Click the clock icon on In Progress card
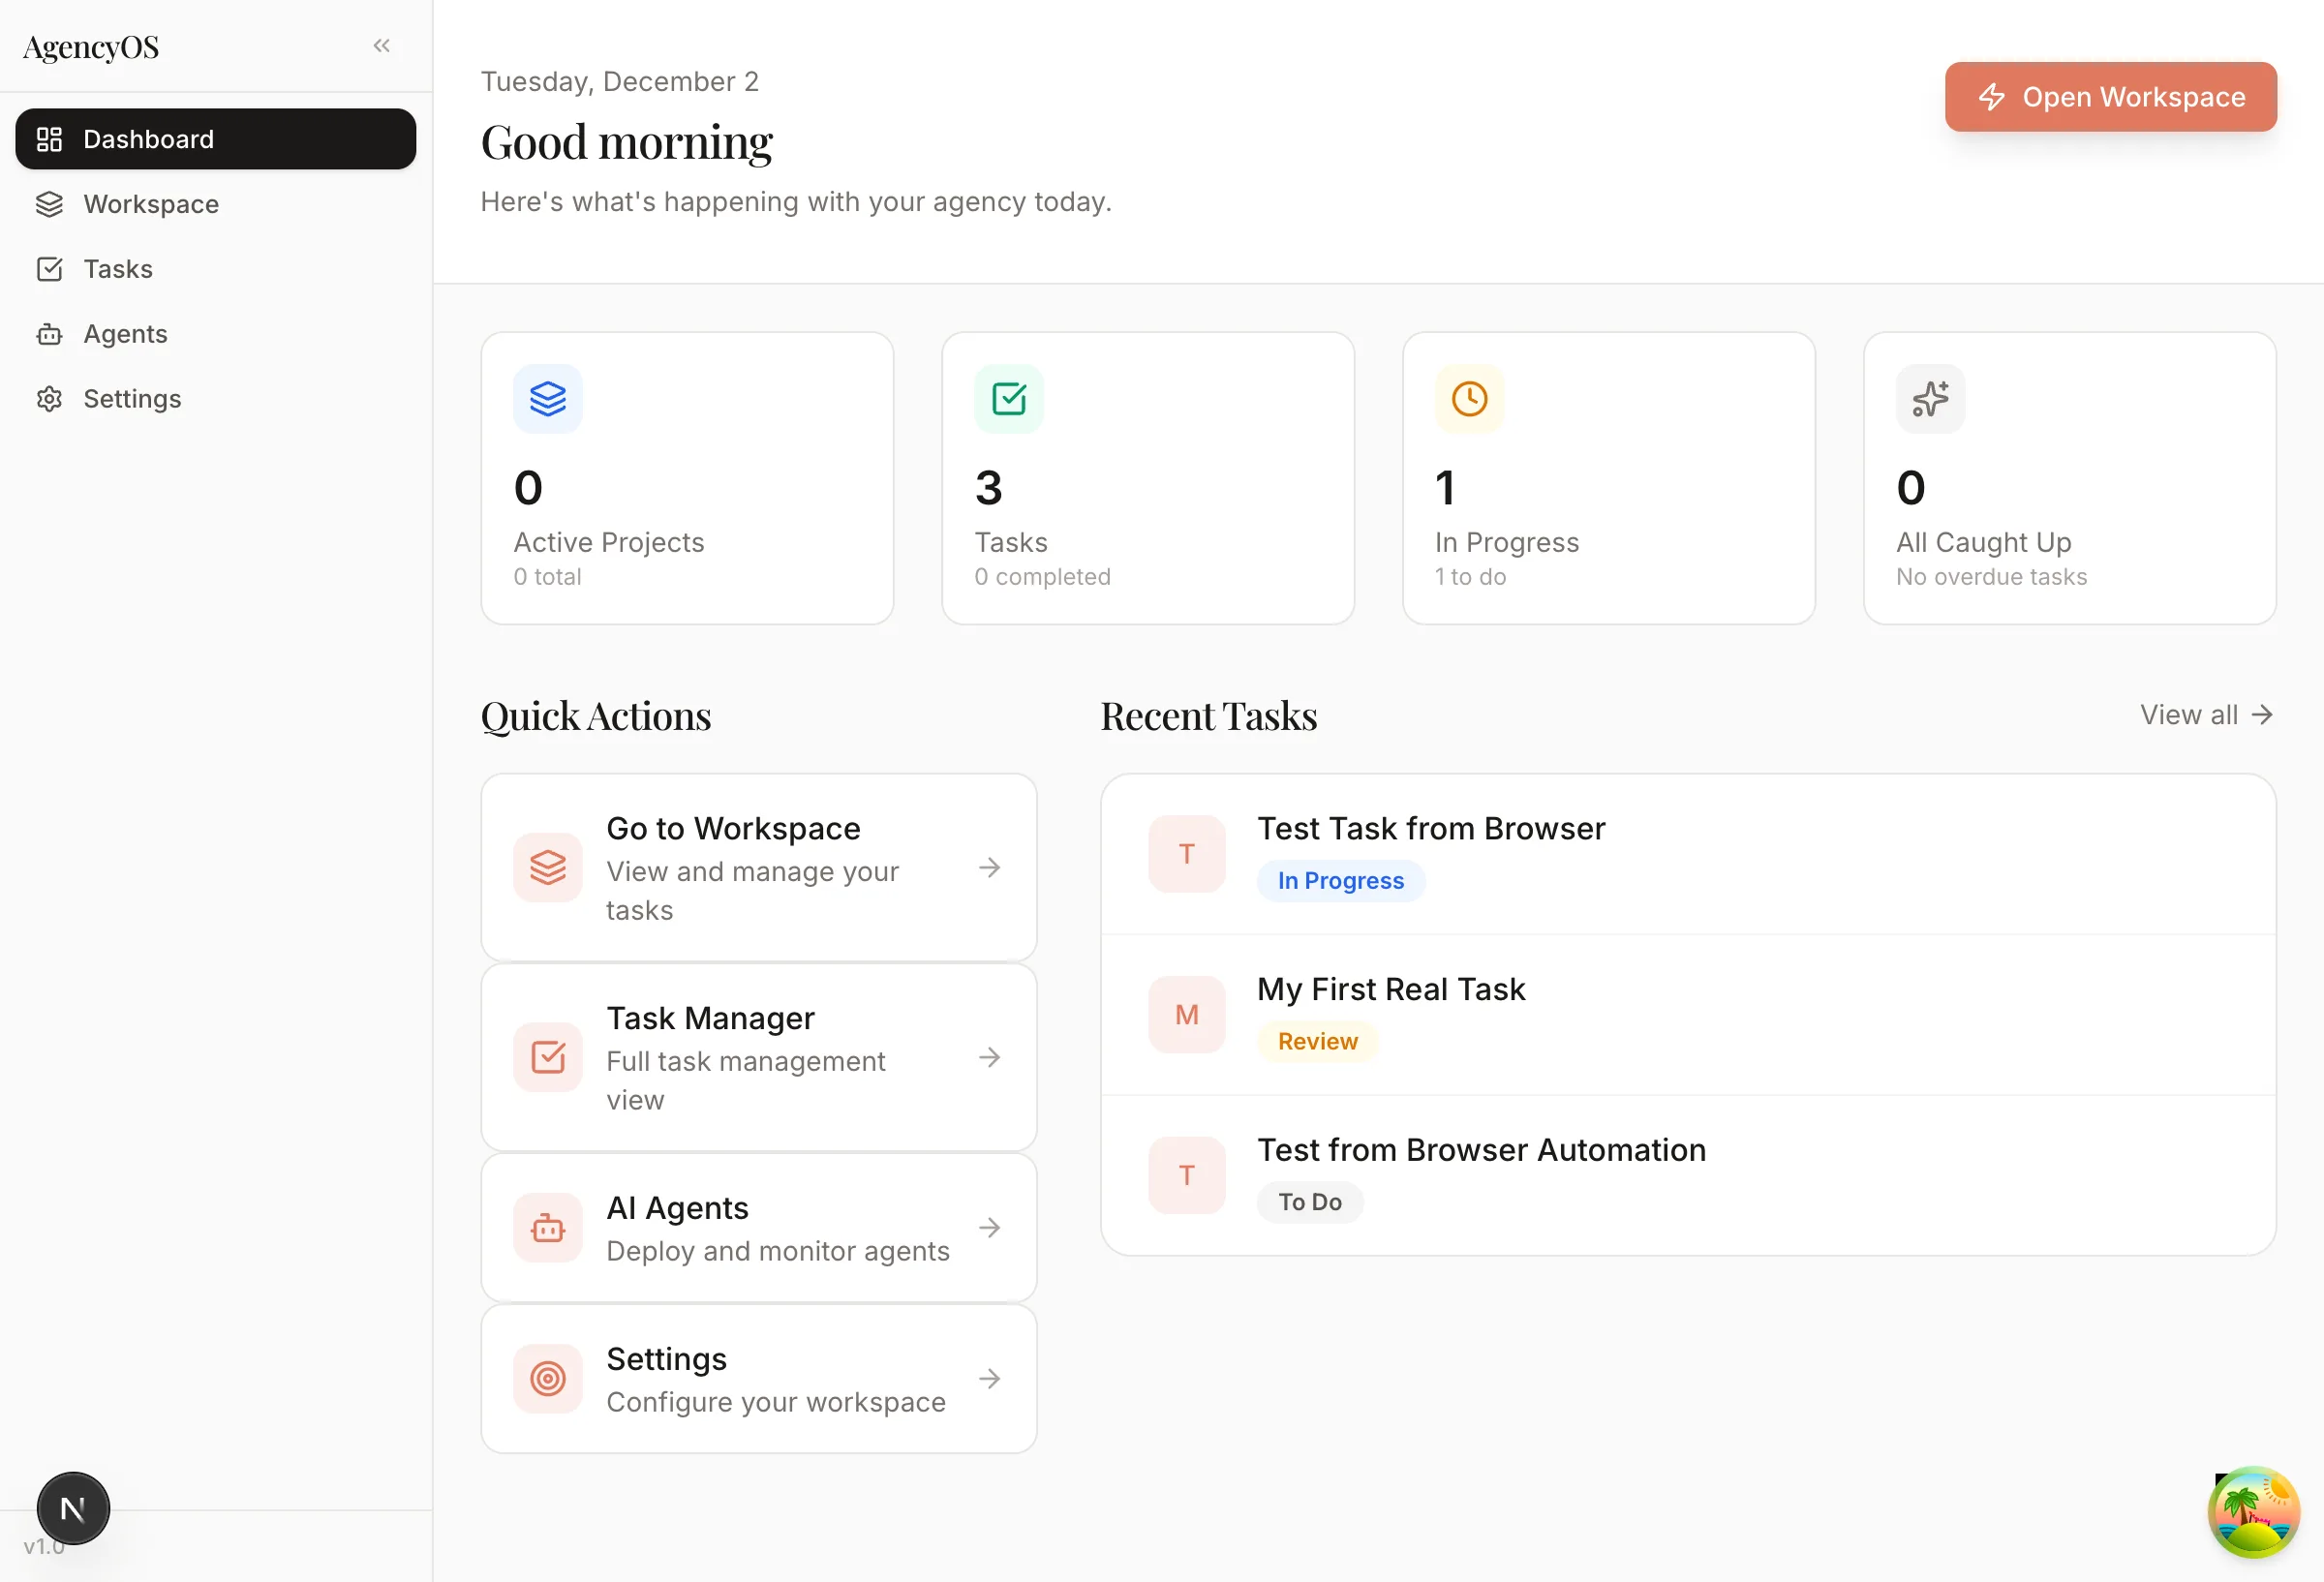This screenshot has height=1582, width=2324. click(x=1468, y=398)
